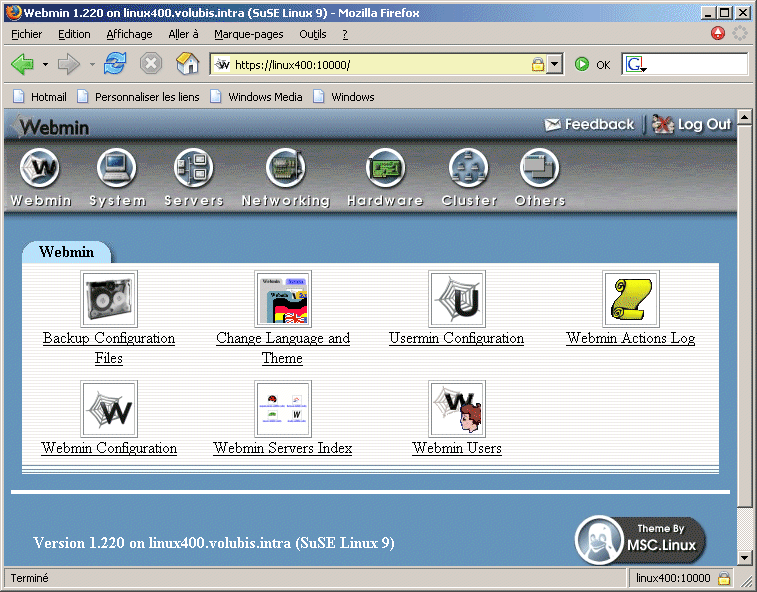The height and width of the screenshot is (592, 757).
Task: Open the Webmin category icon in the top navigation
Action: [40, 168]
